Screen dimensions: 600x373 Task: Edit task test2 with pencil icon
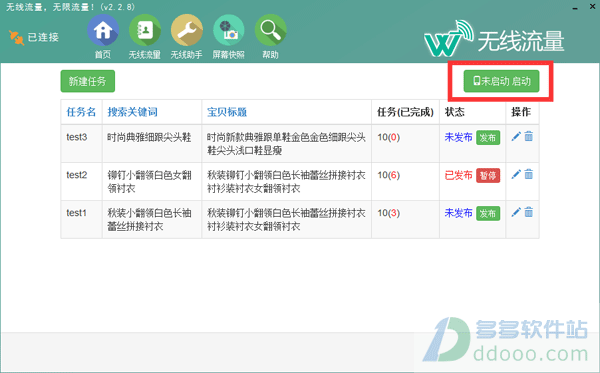tap(516, 174)
